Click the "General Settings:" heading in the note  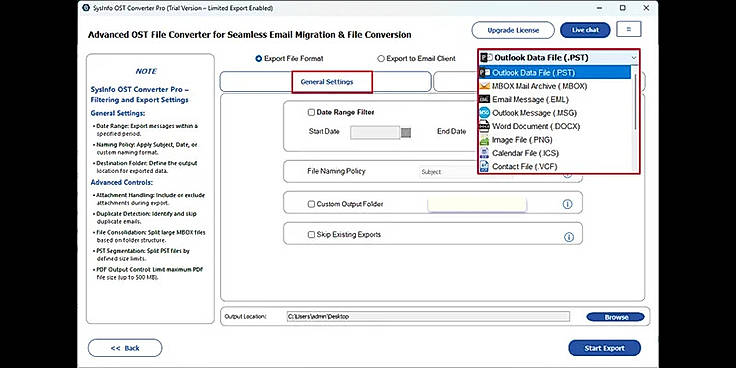click(118, 114)
